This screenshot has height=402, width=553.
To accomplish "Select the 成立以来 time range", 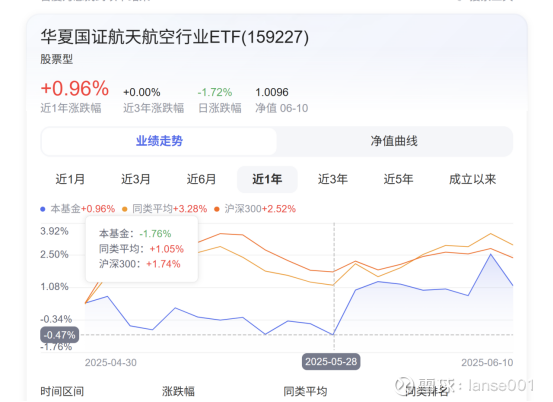I will point(472,179).
